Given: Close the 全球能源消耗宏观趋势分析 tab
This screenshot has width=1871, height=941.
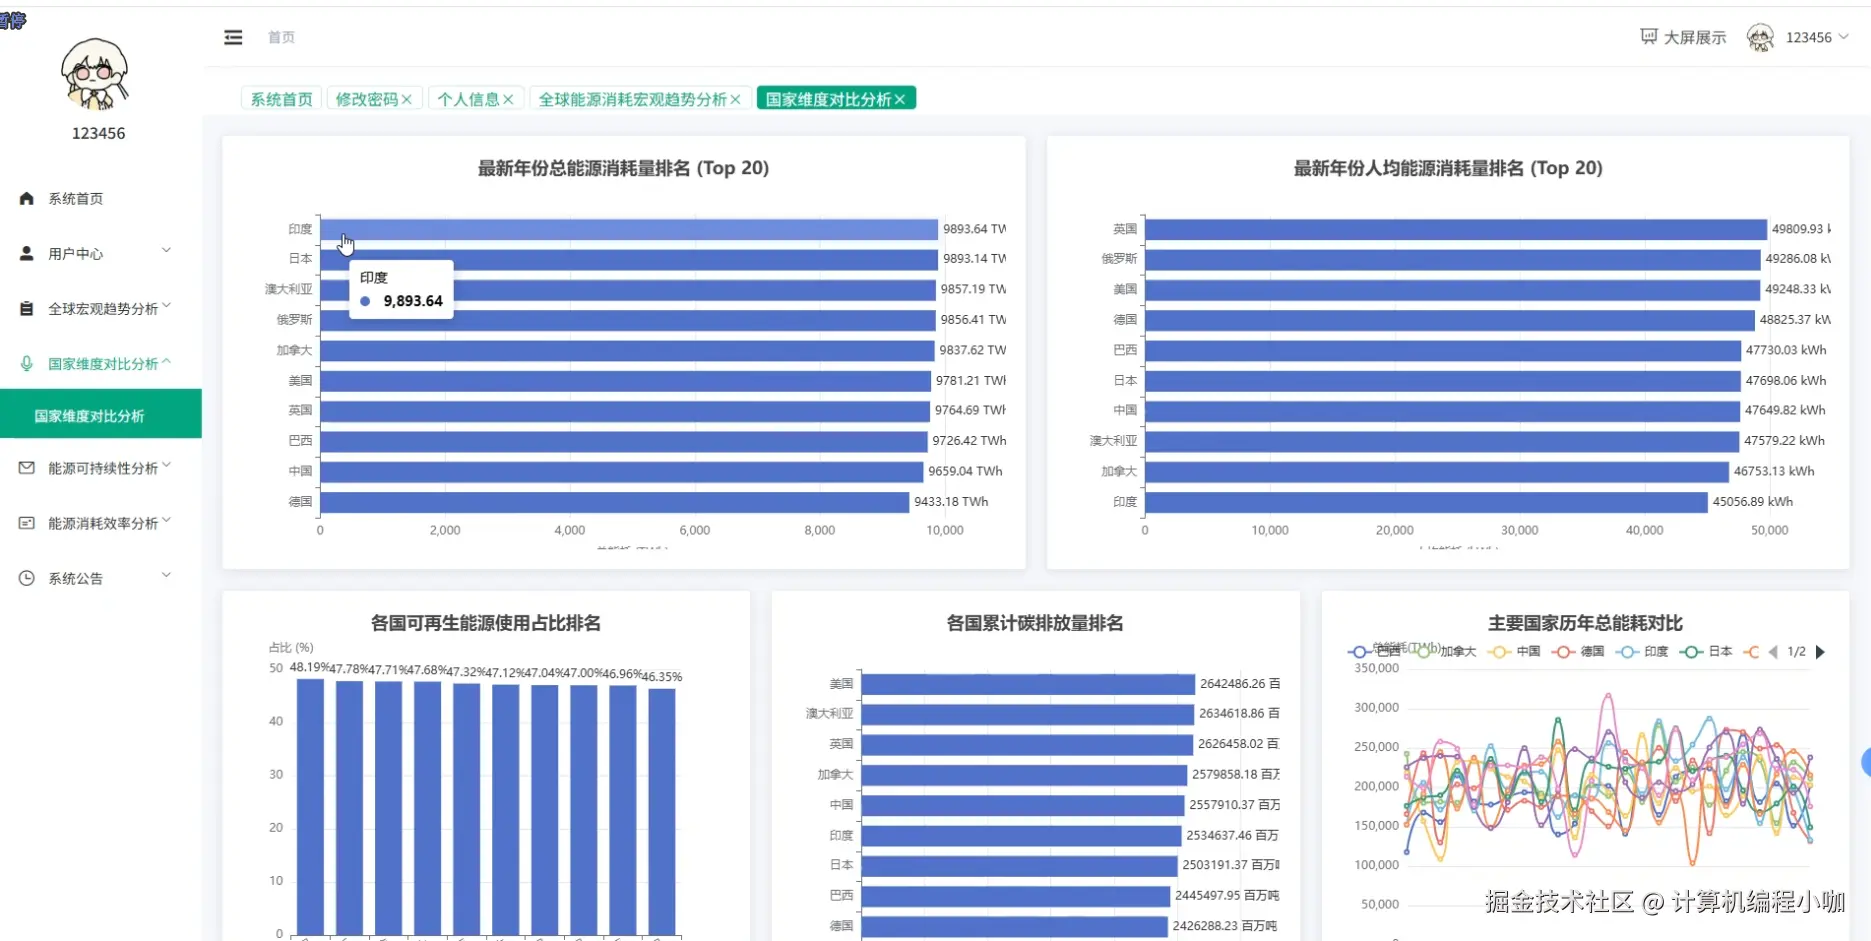Looking at the screenshot, I should coord(736,99).
